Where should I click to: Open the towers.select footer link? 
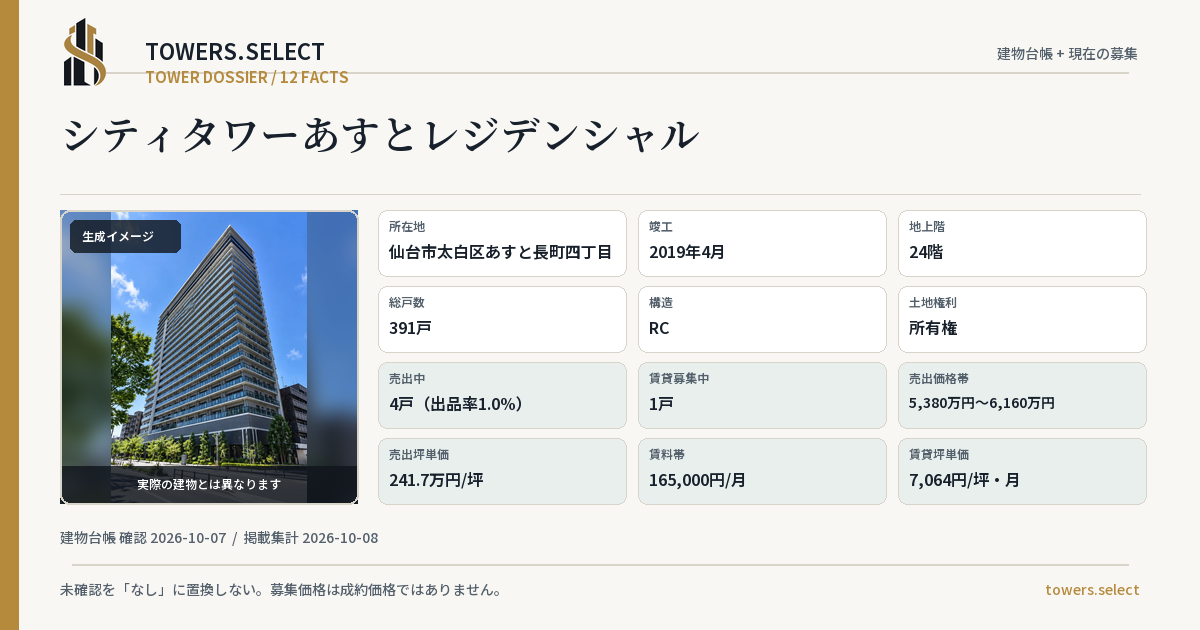tap(1092, 590)
